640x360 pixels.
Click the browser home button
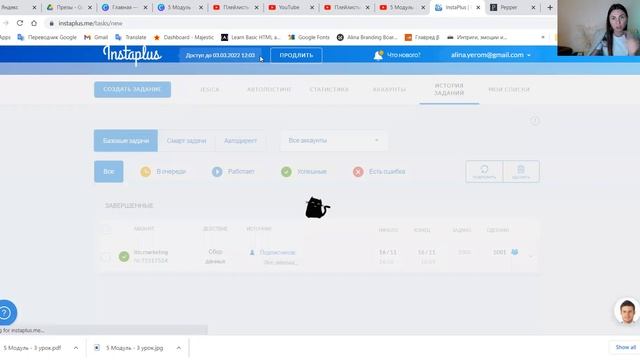pyautogui.click(x=34, y=23)
